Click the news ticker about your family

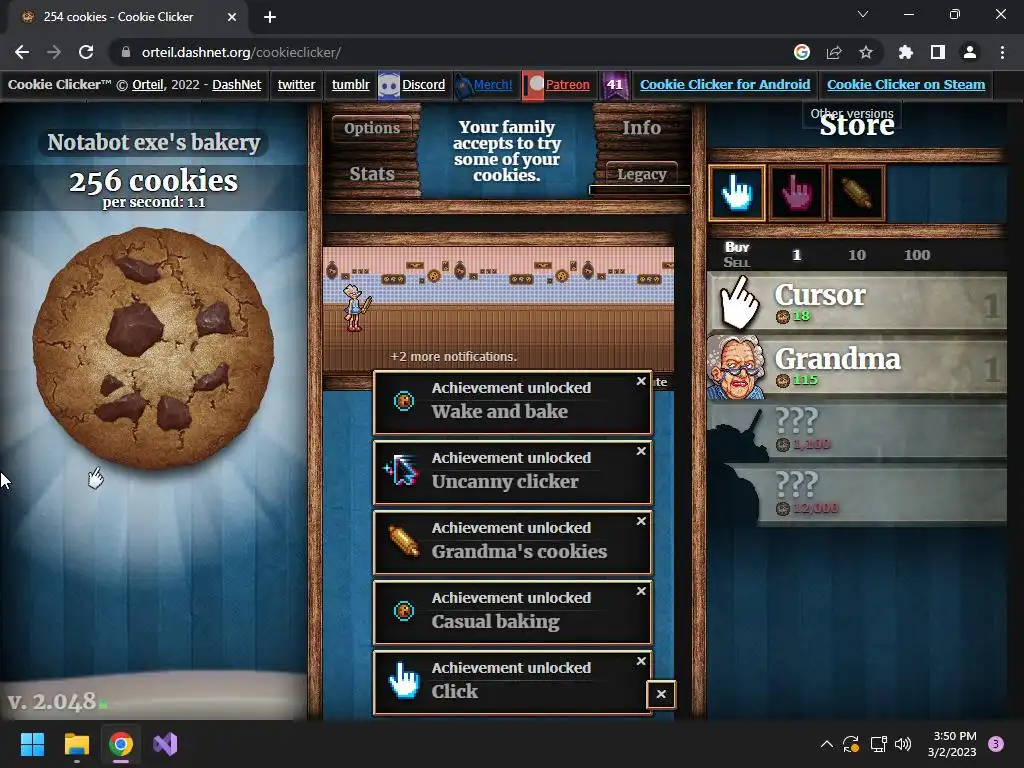(506, 151)
